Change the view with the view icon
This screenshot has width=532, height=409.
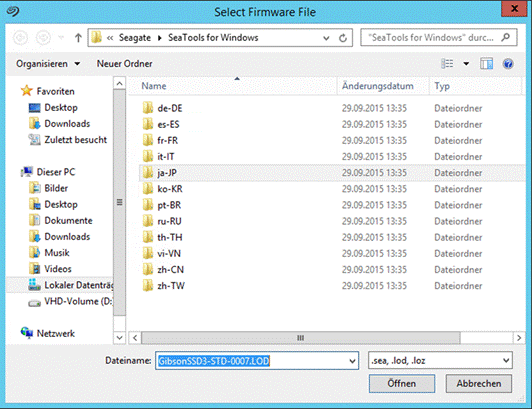(x=447, y=63)
